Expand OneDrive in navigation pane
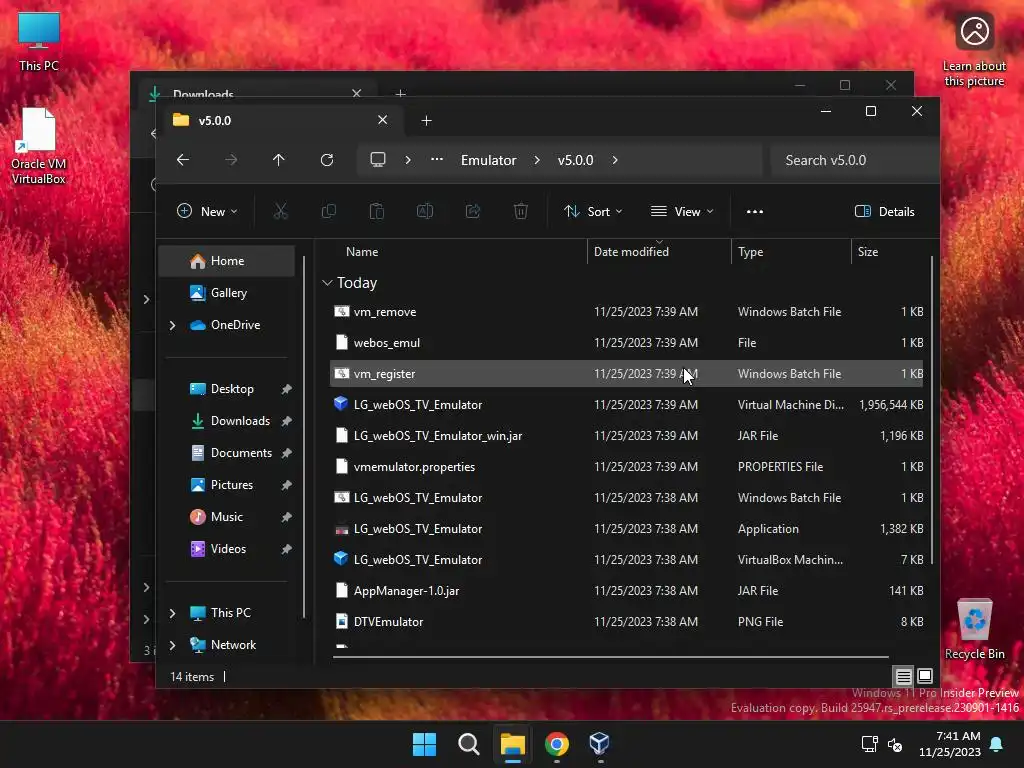Viewport: 1024px width, 768px height. [x=172, y=325]
